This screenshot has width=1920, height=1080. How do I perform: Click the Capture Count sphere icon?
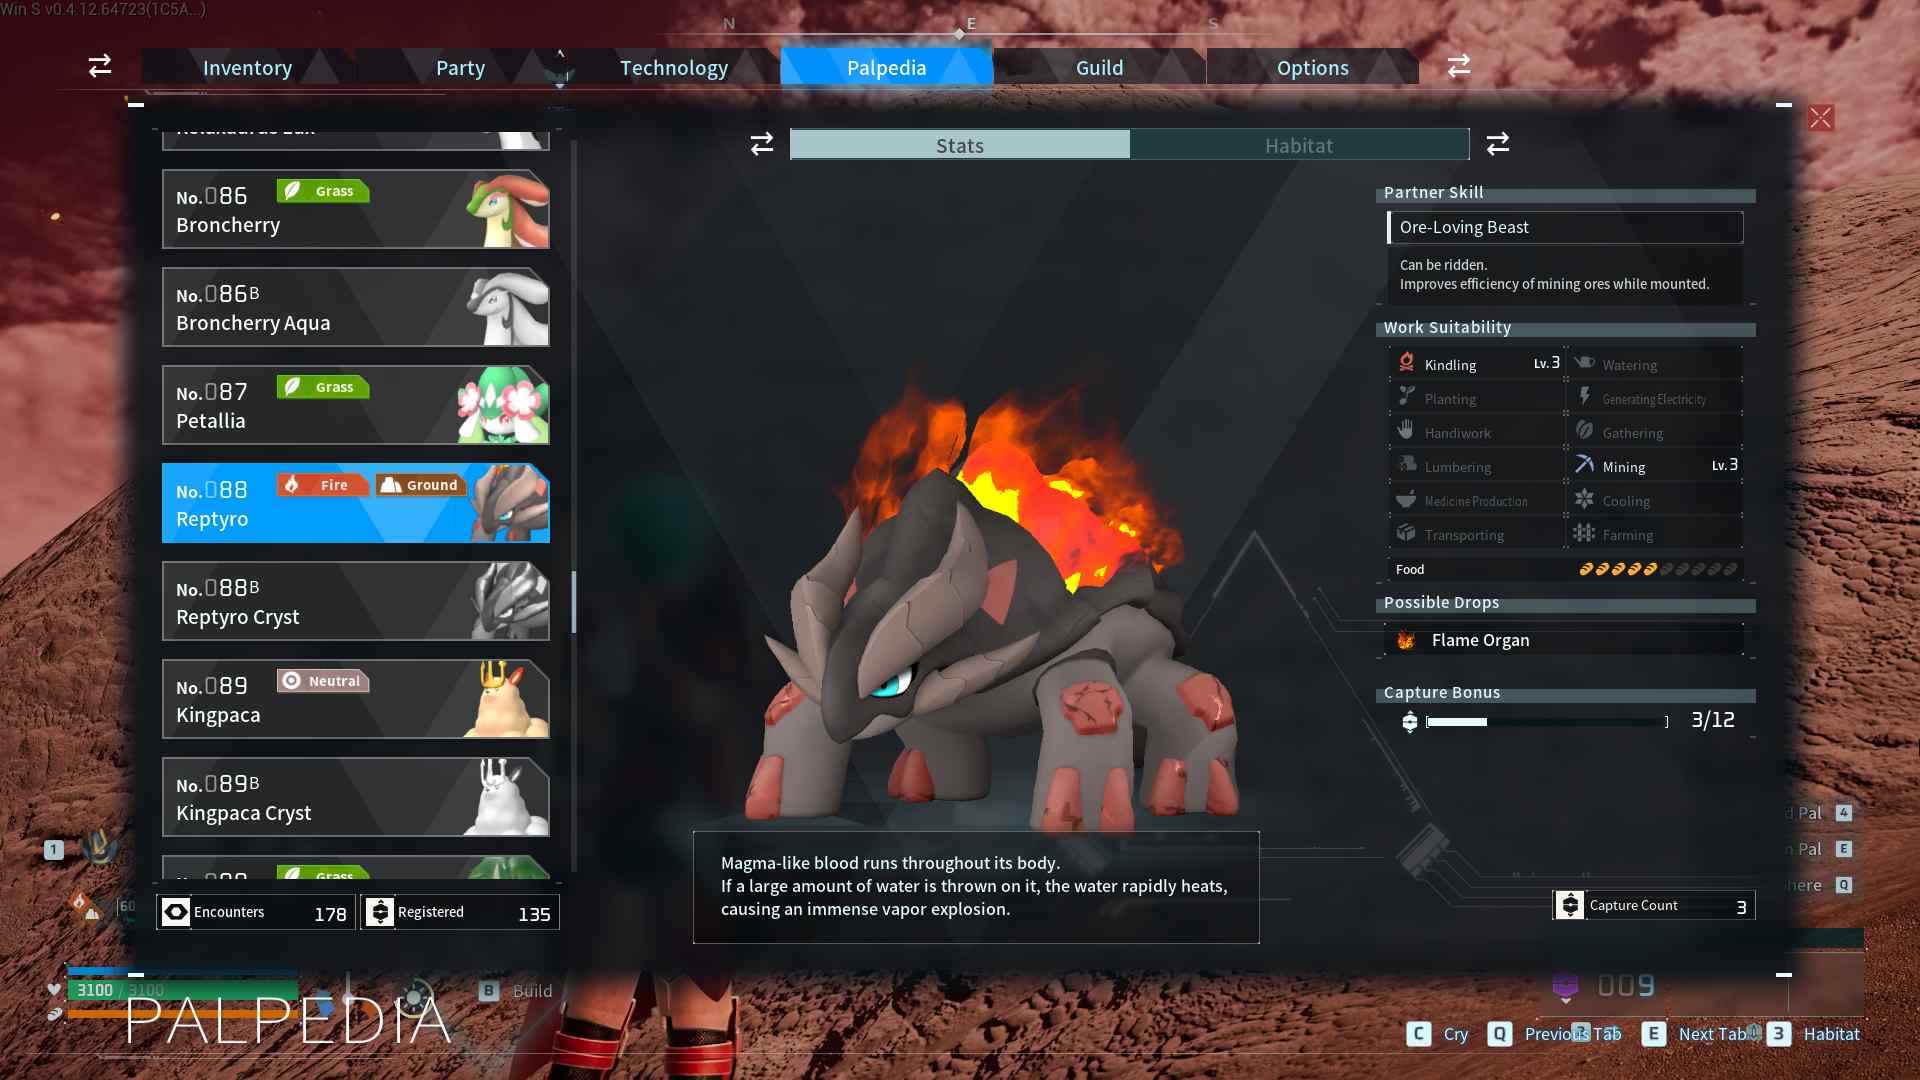pos(1570,905)
